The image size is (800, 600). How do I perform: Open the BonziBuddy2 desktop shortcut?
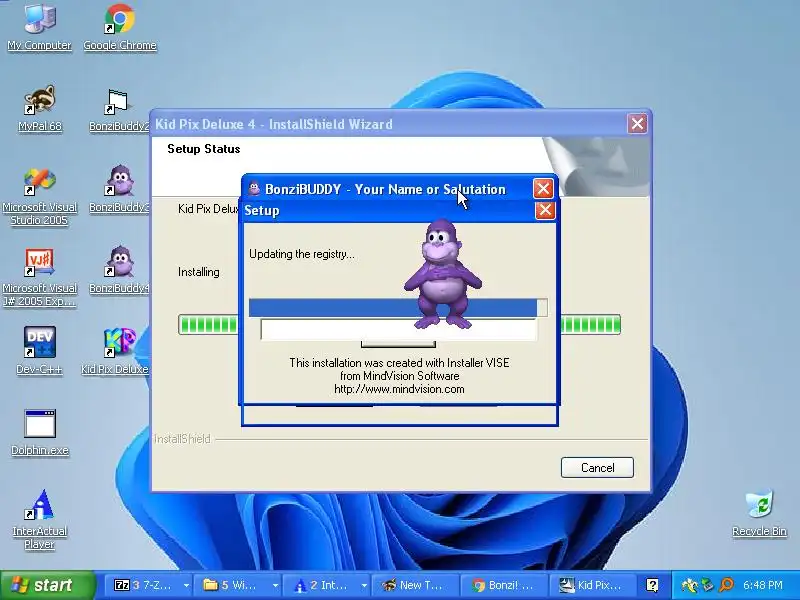(x=119, y=109)
